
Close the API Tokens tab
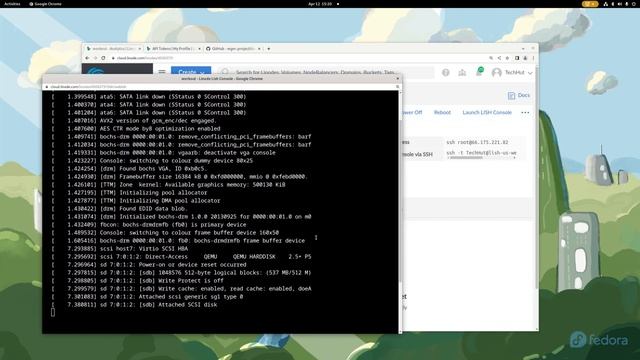(199, 49)
